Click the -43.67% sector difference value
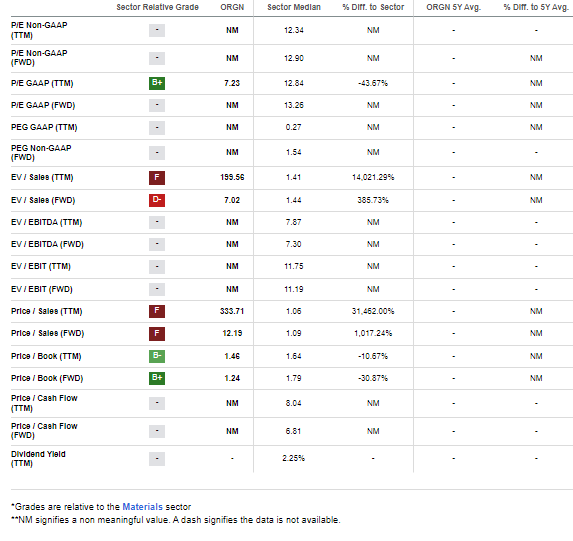This screenshot has height=541, width=573. pyautogui.click(x=373, y=83)
